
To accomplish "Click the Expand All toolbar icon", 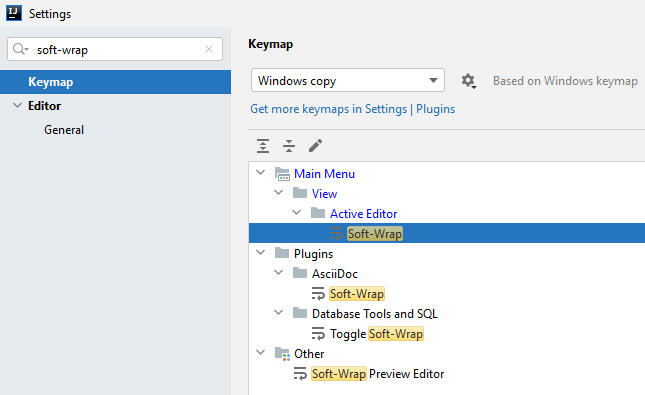I will point(263,146).
